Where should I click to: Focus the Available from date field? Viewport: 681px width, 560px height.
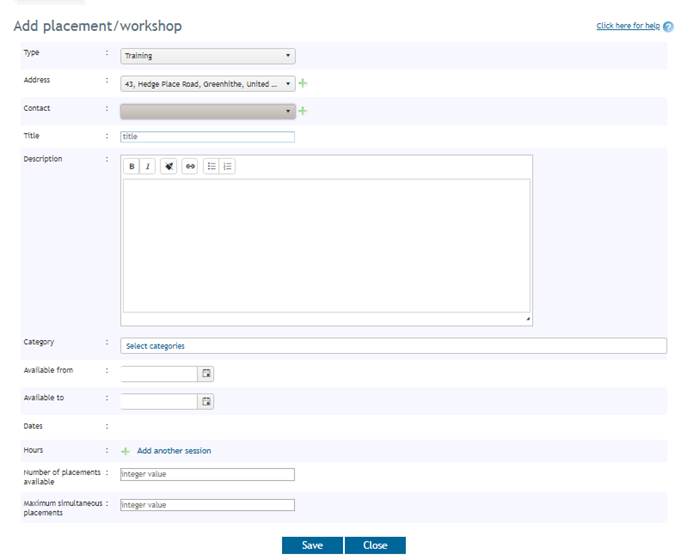click(159, 374)
